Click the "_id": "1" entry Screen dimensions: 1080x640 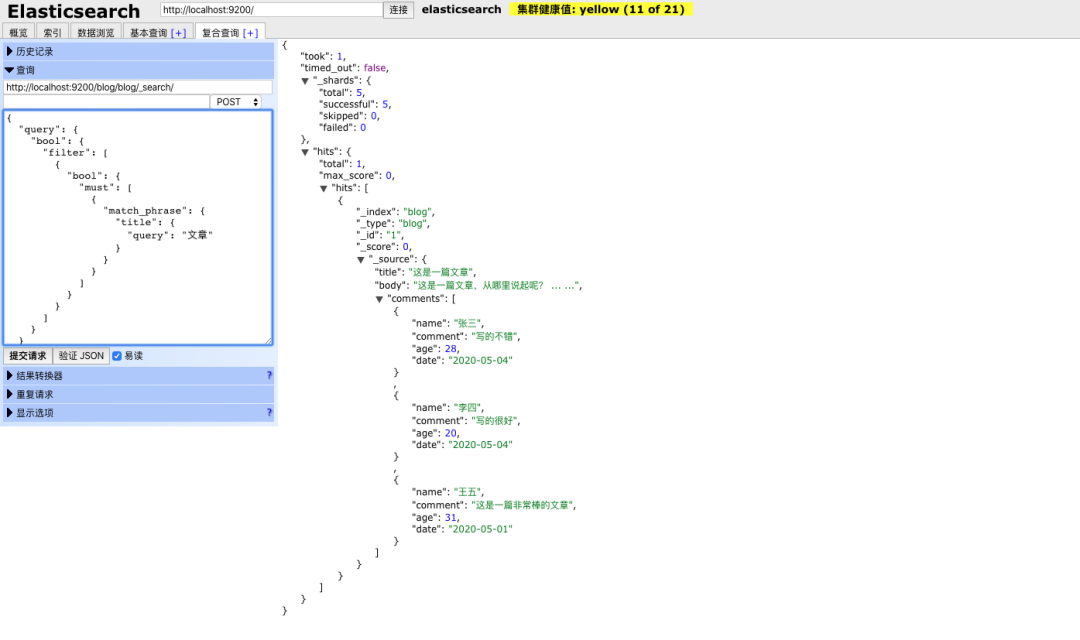click(x=380, y=236)
